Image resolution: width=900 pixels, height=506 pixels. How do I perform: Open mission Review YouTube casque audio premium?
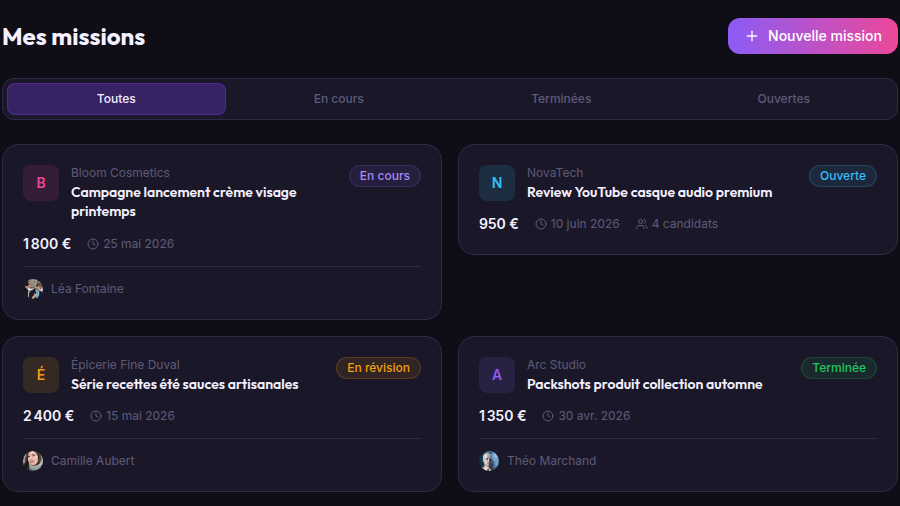[650, 193]
